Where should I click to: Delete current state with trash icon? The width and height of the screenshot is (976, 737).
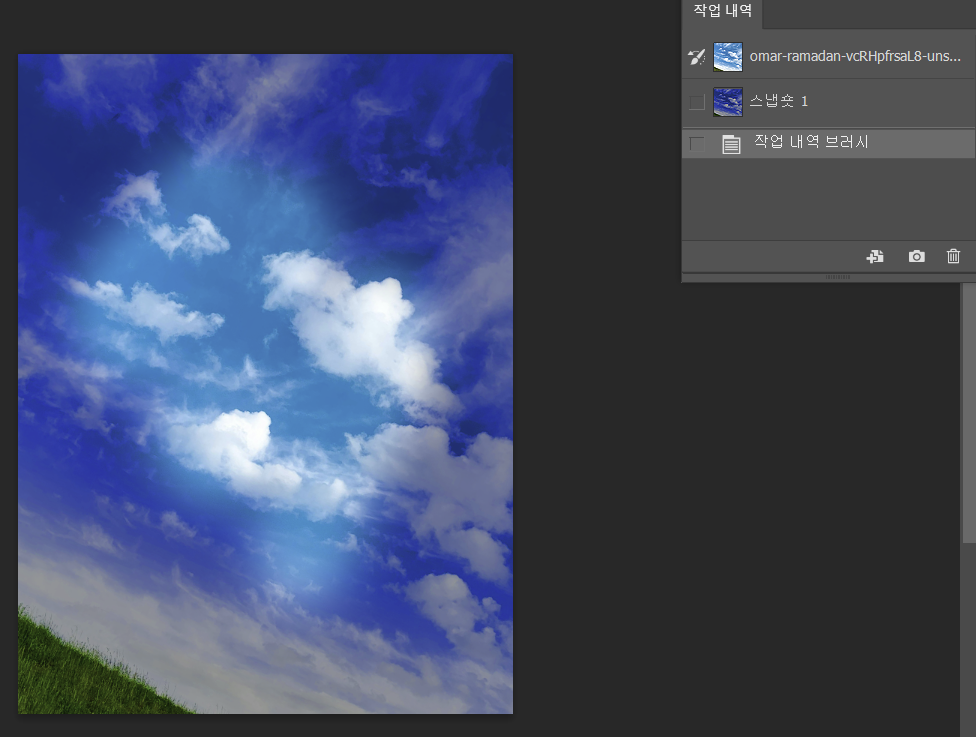click(953, 257)
